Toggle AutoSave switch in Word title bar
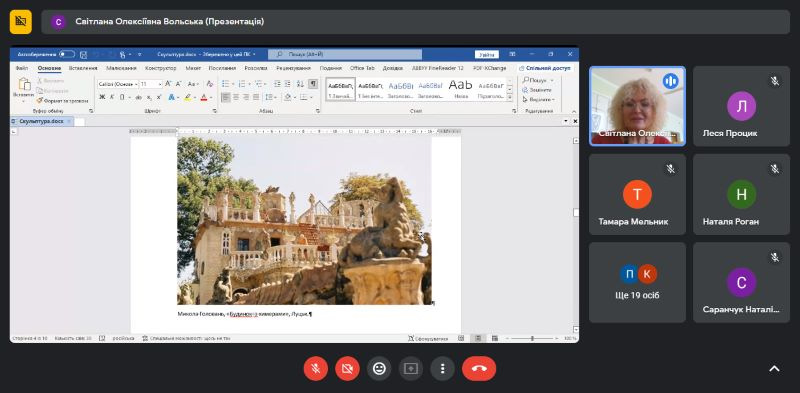Screen dimensions: 800x393 point(66,54)
